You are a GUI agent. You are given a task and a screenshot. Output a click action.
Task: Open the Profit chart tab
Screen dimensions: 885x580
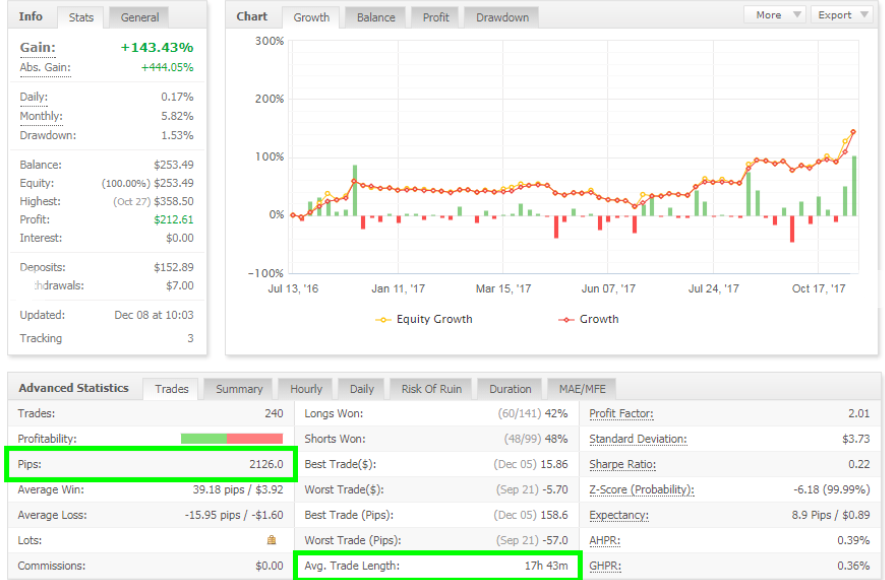[x=435, y=17]
